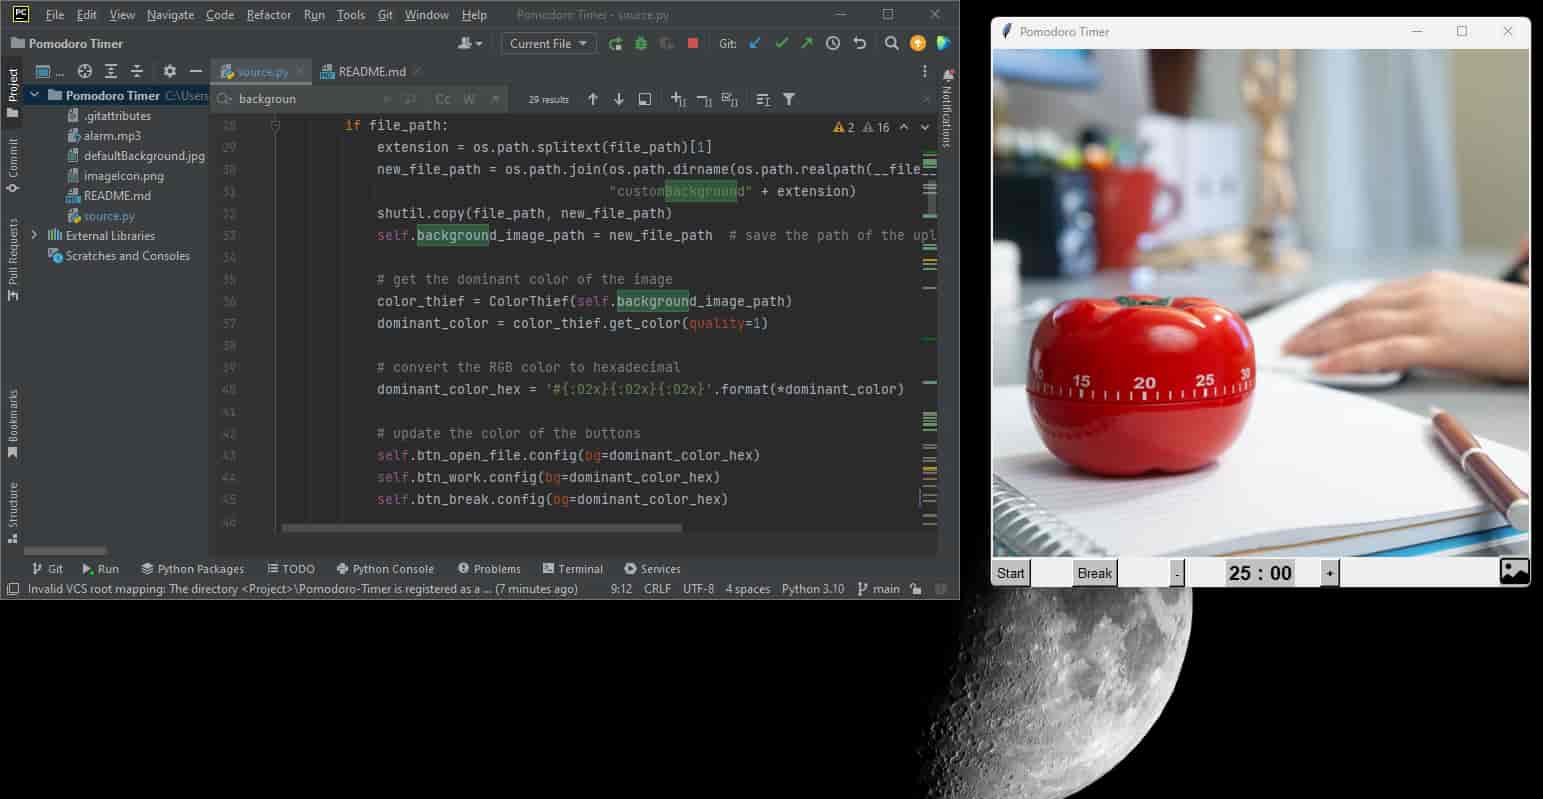Image resolution: width=1543 pixels, height=799 pixels.
Task: Expand External Libraries node
Action: 35,235
